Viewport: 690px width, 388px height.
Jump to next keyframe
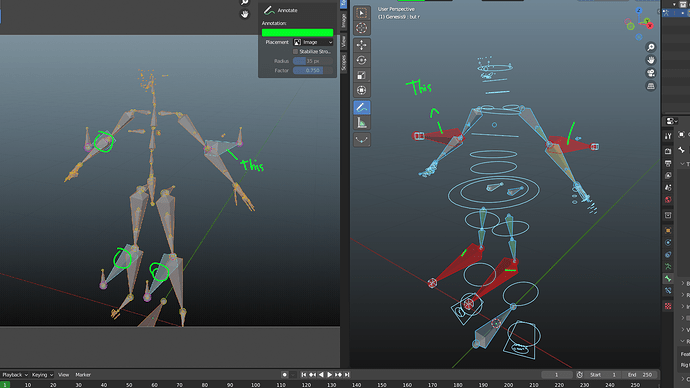pyautogui.click(x=338, y=375)
